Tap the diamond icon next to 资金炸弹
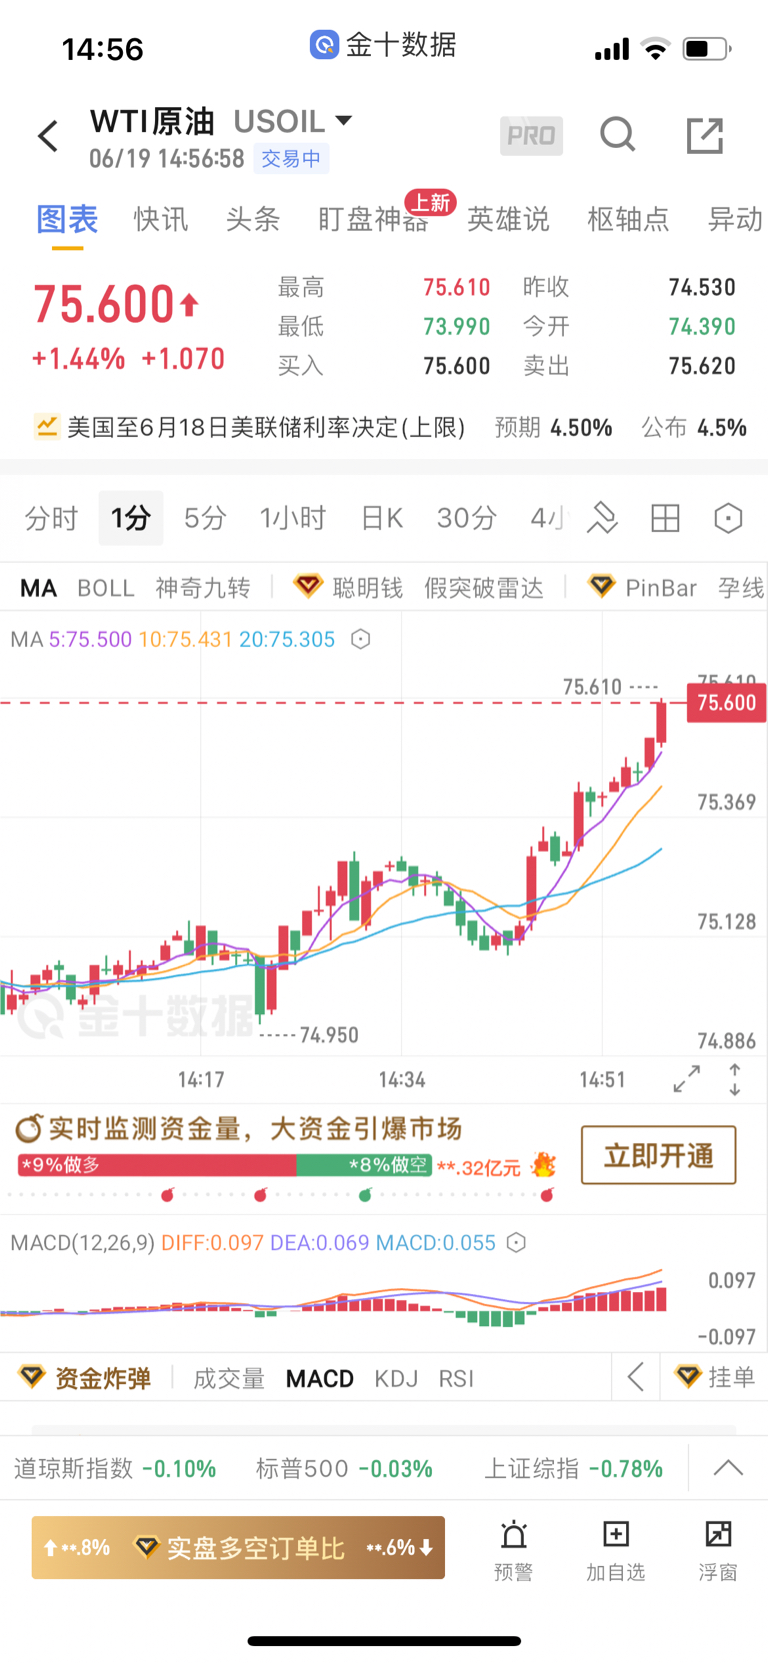The image size is (768, 1663). click(x=32, y=1377)
